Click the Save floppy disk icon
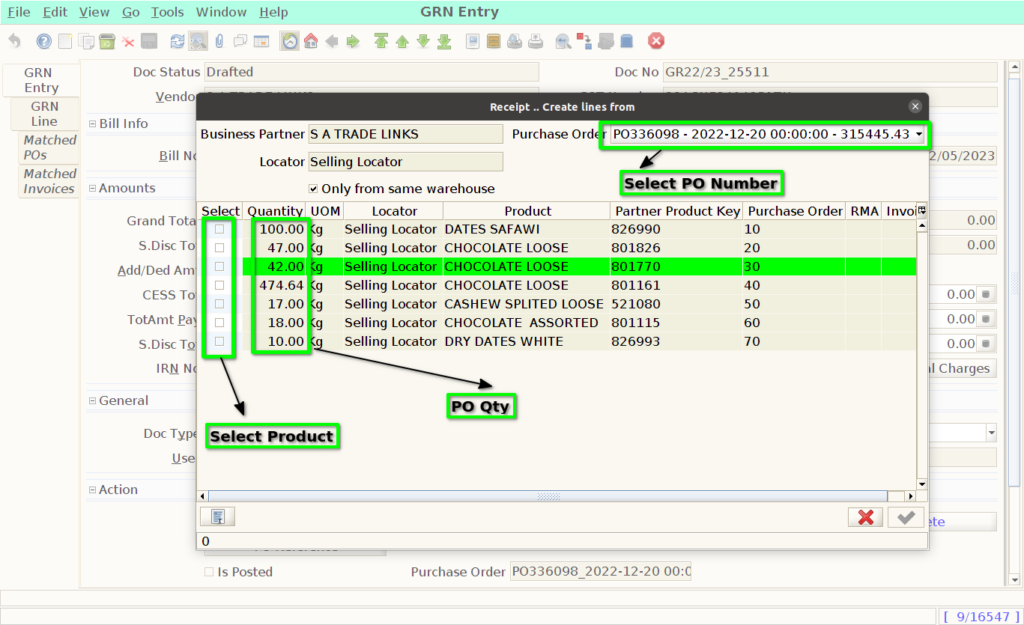This screenshot has width=1024, height=625. pos(149,41)
